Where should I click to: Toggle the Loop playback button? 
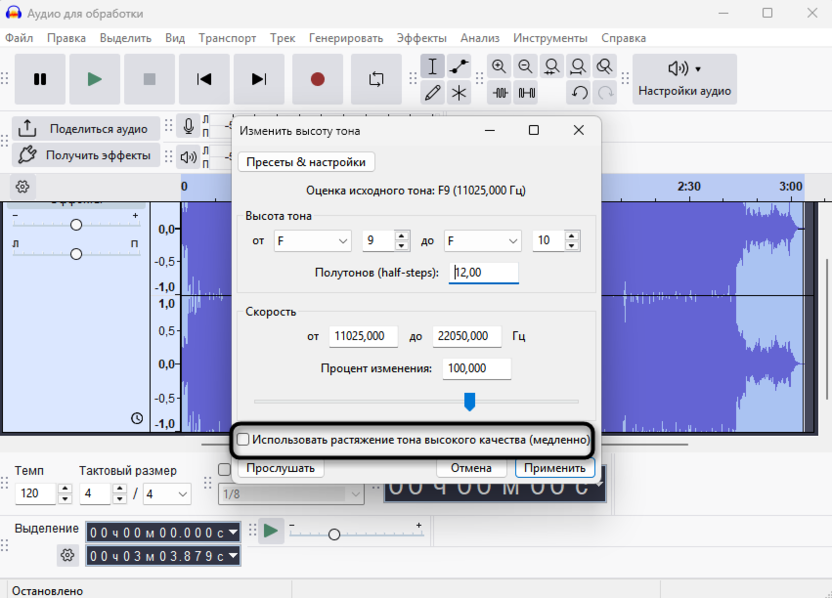[x=376, y=79]
